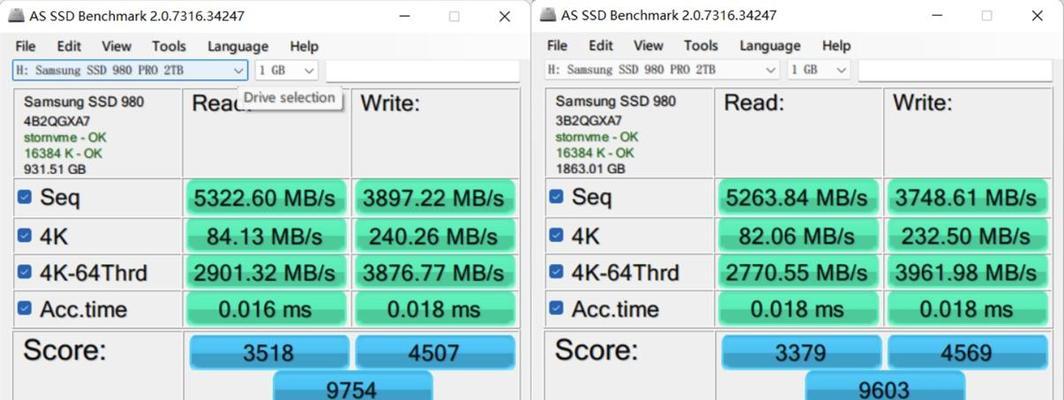Select total score 9603
Screen dimensions: 1064x400
[x=885, y=386]
